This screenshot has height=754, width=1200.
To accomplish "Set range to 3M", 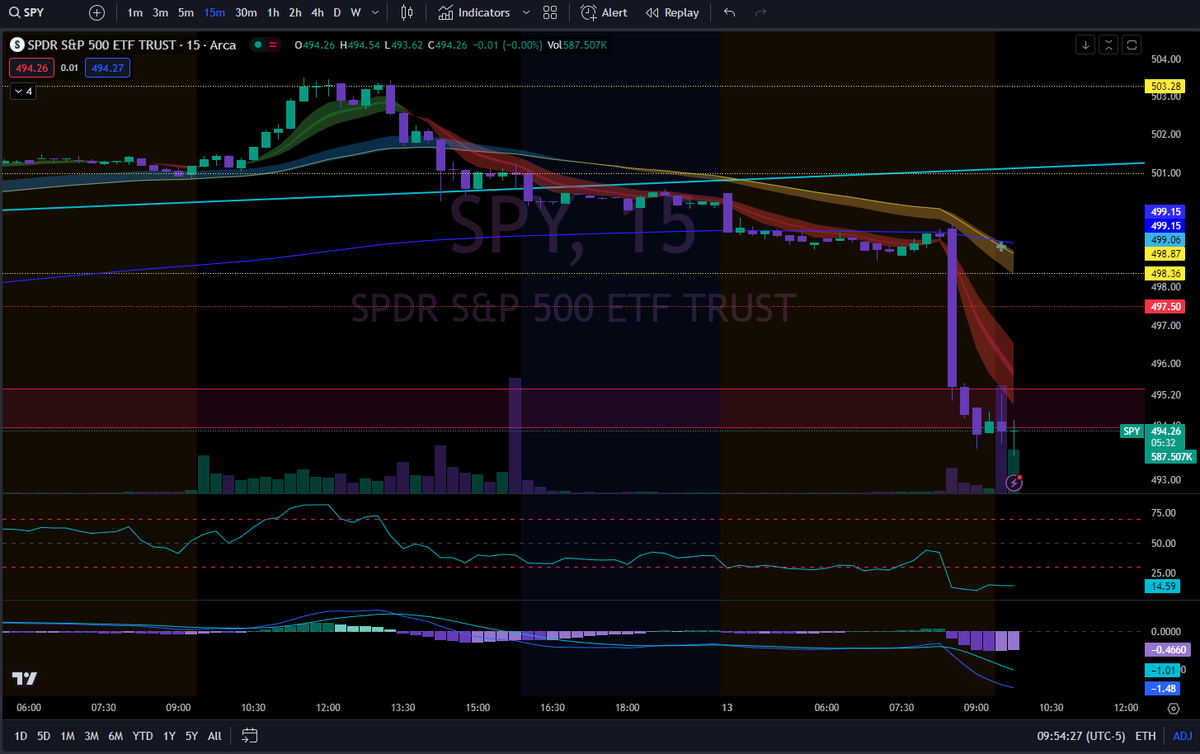I will pos(91,736).
